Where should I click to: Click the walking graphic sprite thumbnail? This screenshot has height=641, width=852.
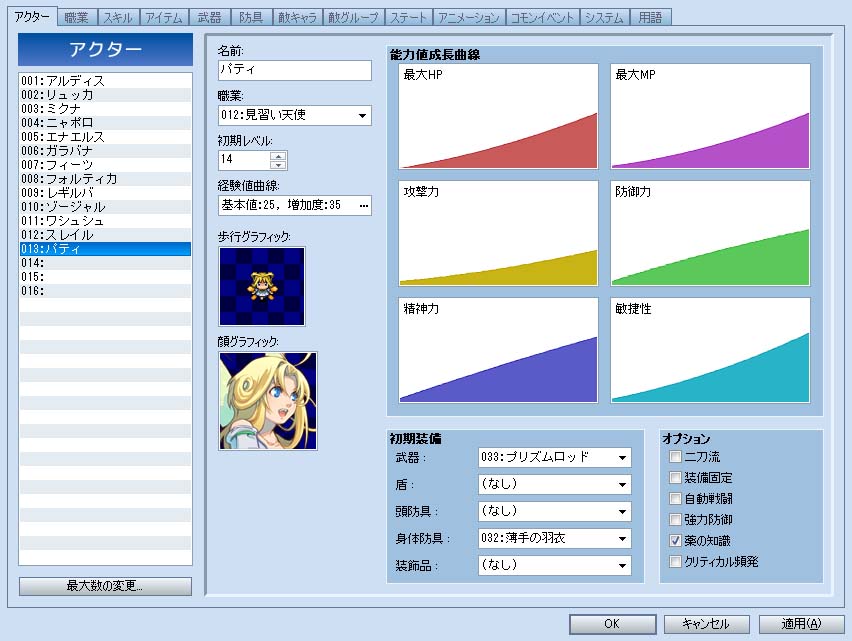coord(261,286)
